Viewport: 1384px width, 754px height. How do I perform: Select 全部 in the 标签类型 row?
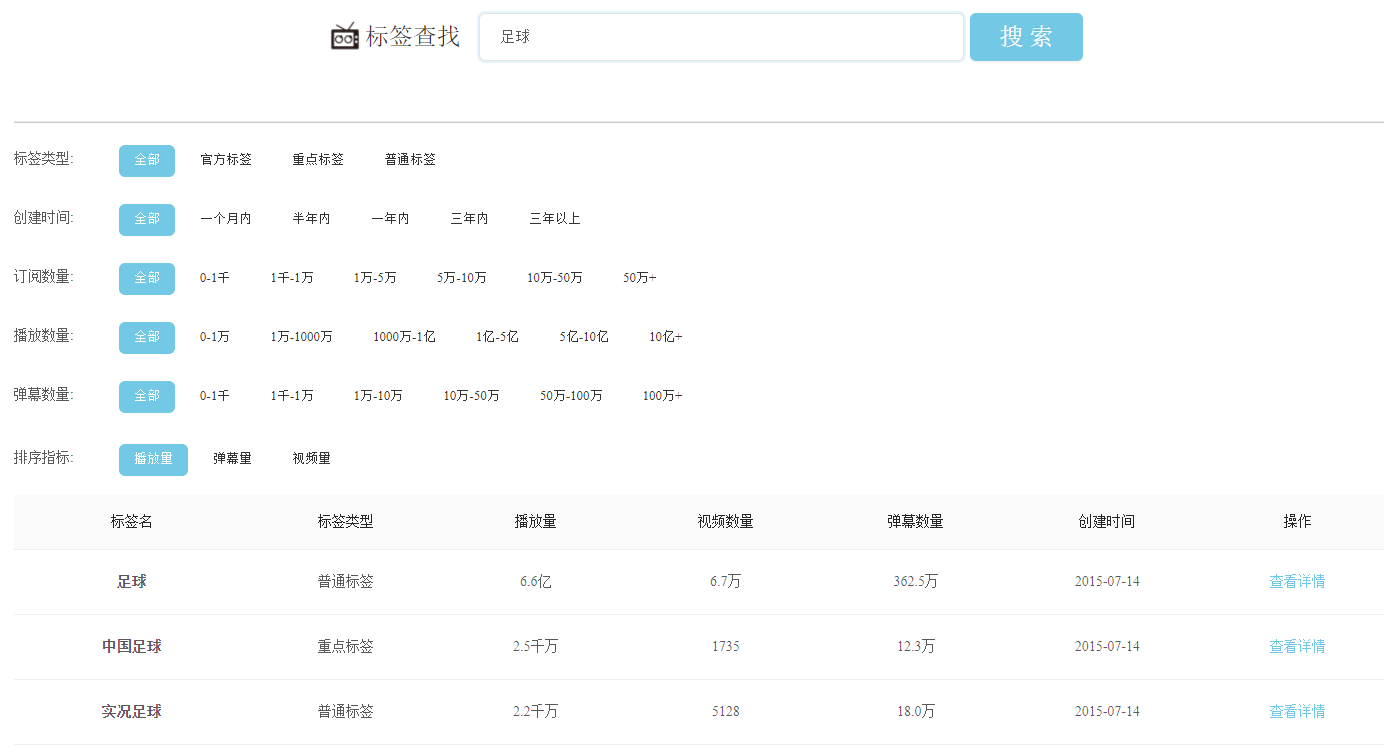[x=147, y=160]
